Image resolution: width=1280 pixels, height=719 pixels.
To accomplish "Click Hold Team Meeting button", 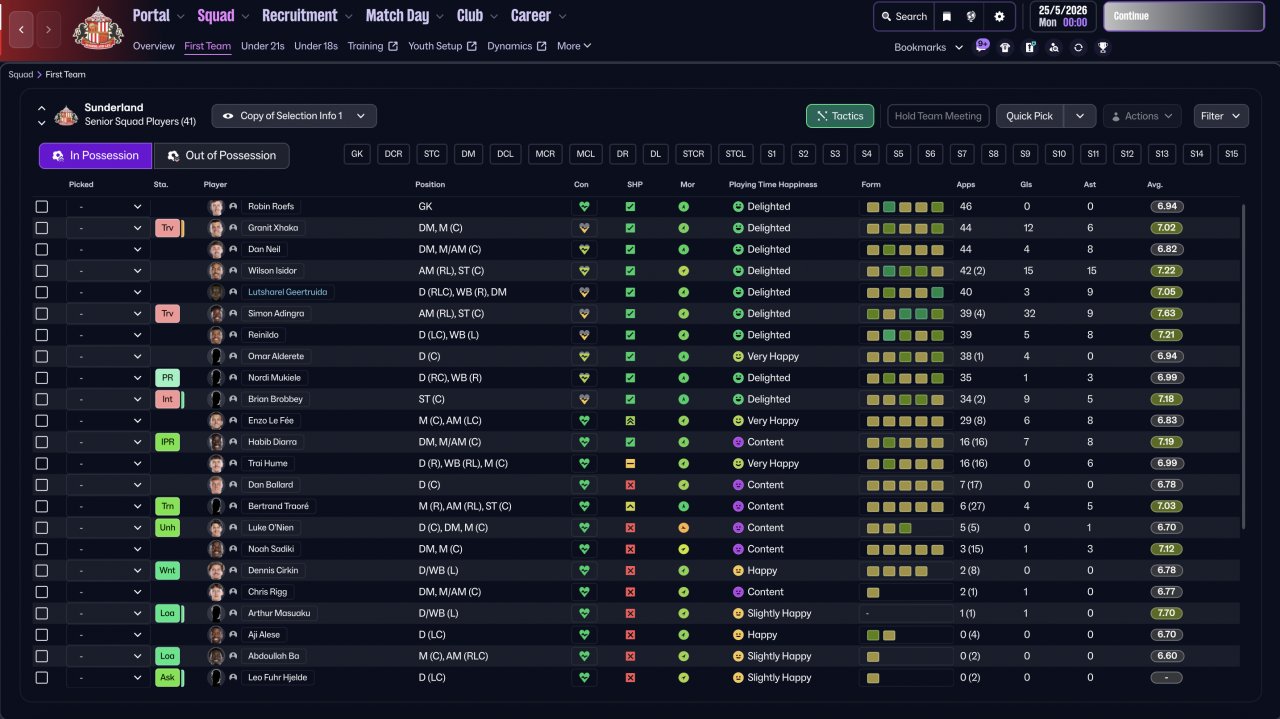I will tap(938, 116).
